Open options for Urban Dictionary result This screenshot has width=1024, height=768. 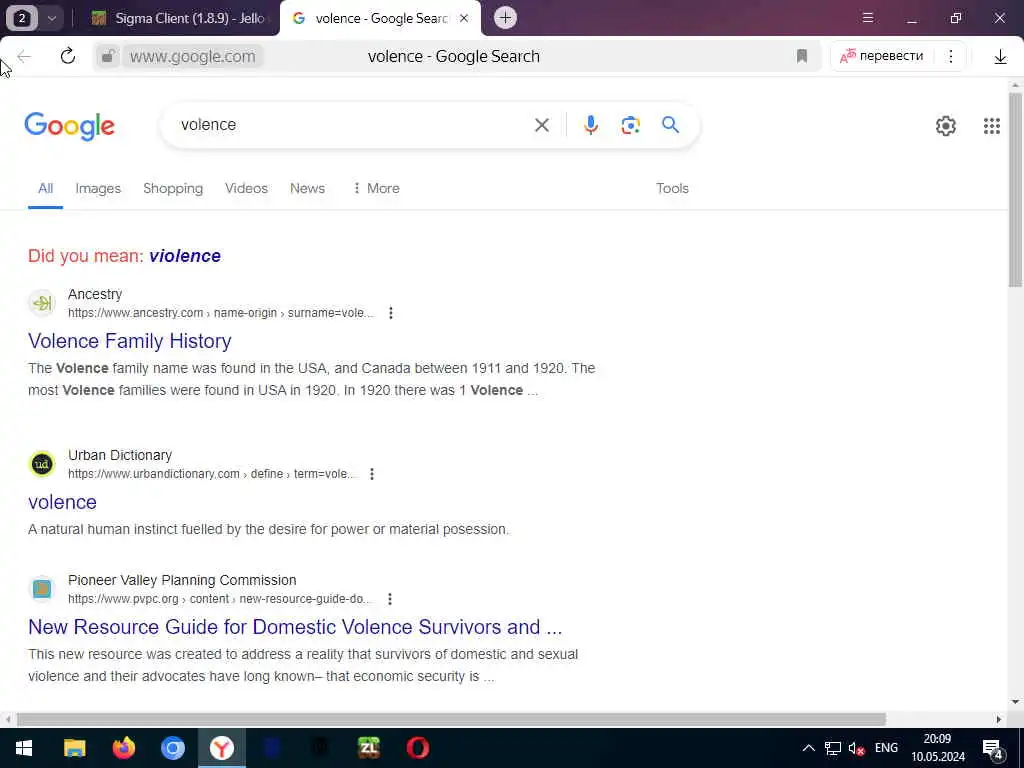pos(372,473)
